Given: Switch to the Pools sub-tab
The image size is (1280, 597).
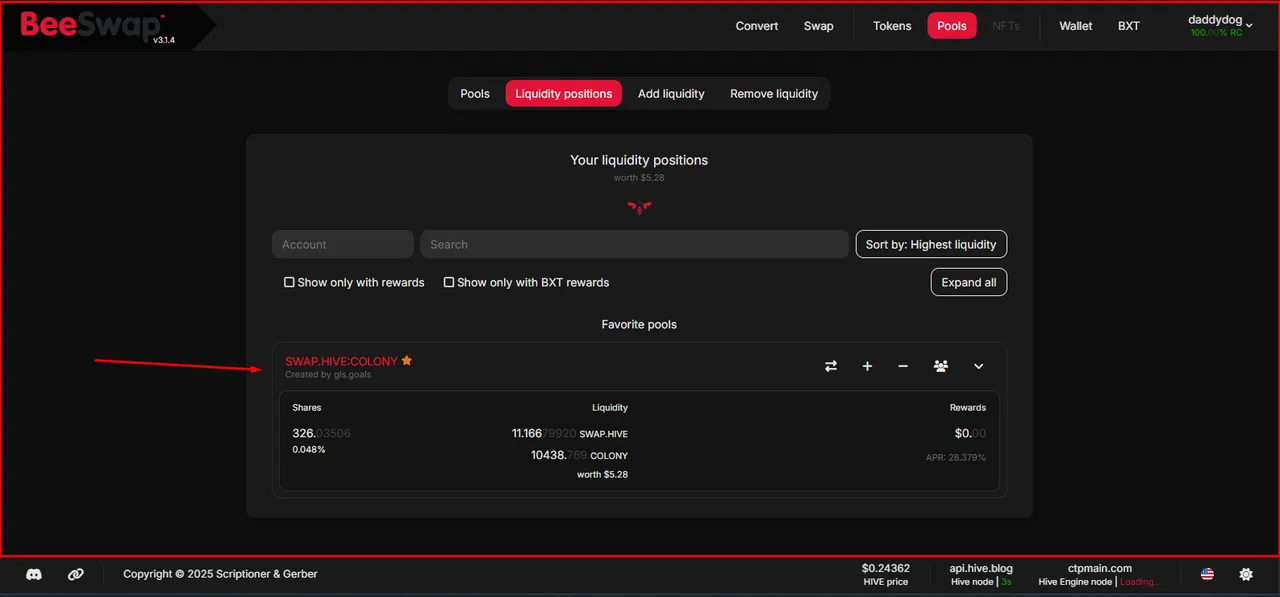Looking at the screenshot, I should [x=475, y=93].
